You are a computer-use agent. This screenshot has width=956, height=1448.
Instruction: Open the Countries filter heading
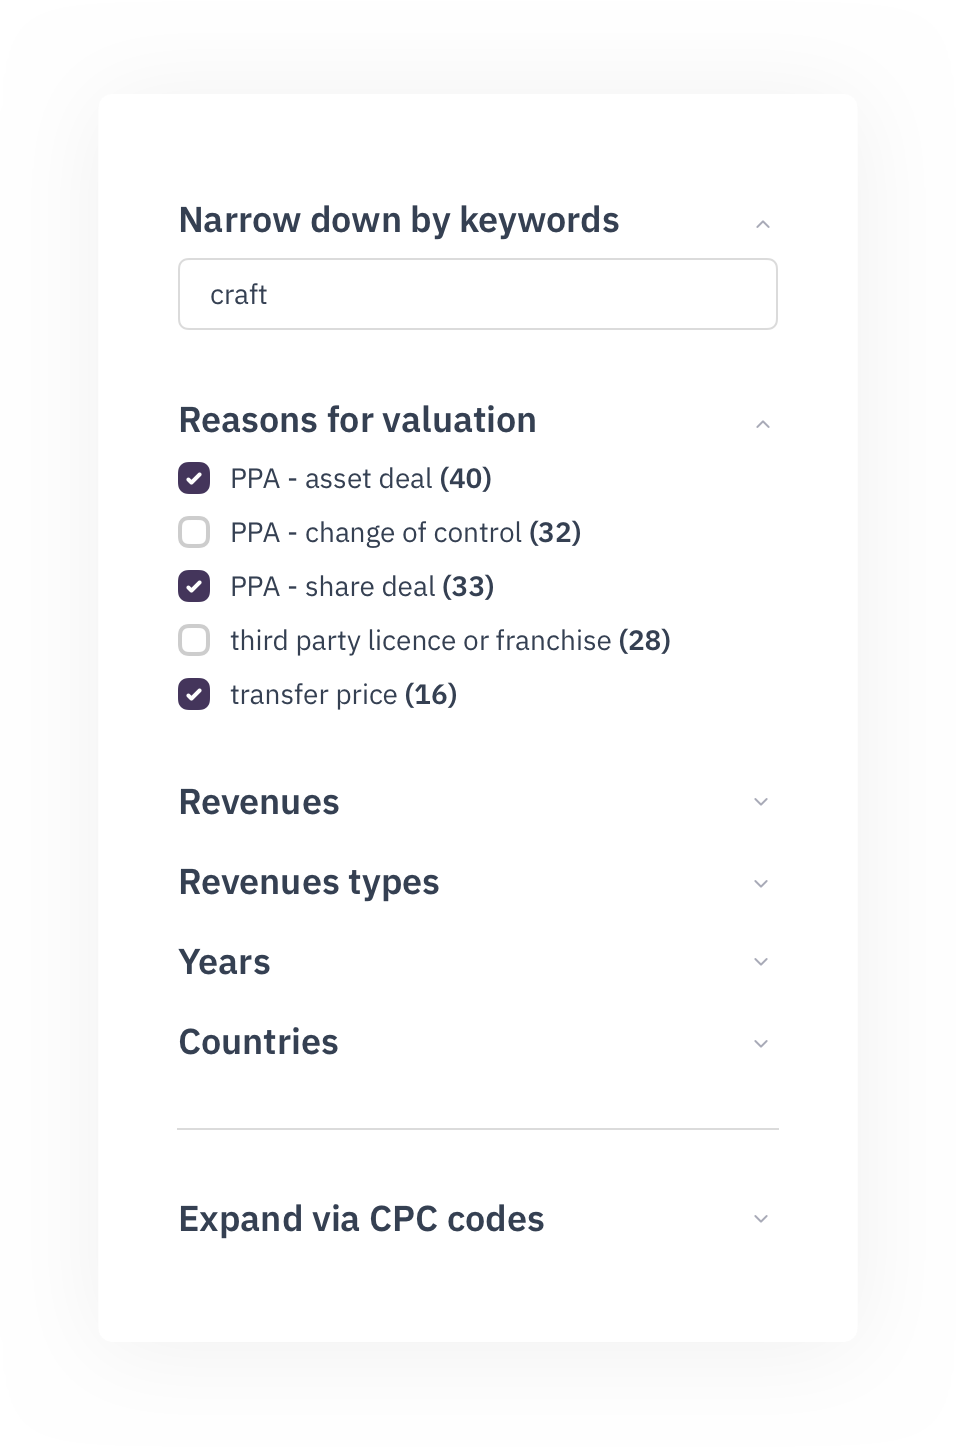coord(258,1042)
